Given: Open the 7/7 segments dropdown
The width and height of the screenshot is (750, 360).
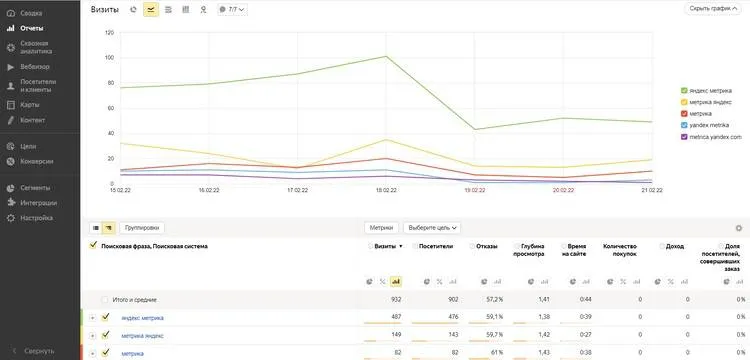Looking at the screenshot, I should coord(232,9).
